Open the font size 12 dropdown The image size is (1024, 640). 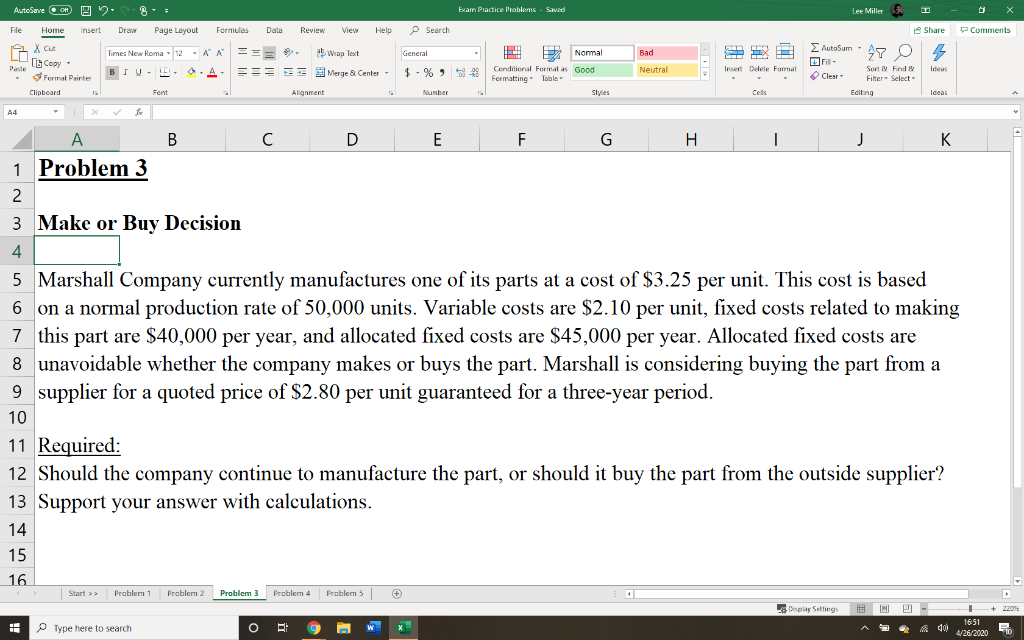195,53
